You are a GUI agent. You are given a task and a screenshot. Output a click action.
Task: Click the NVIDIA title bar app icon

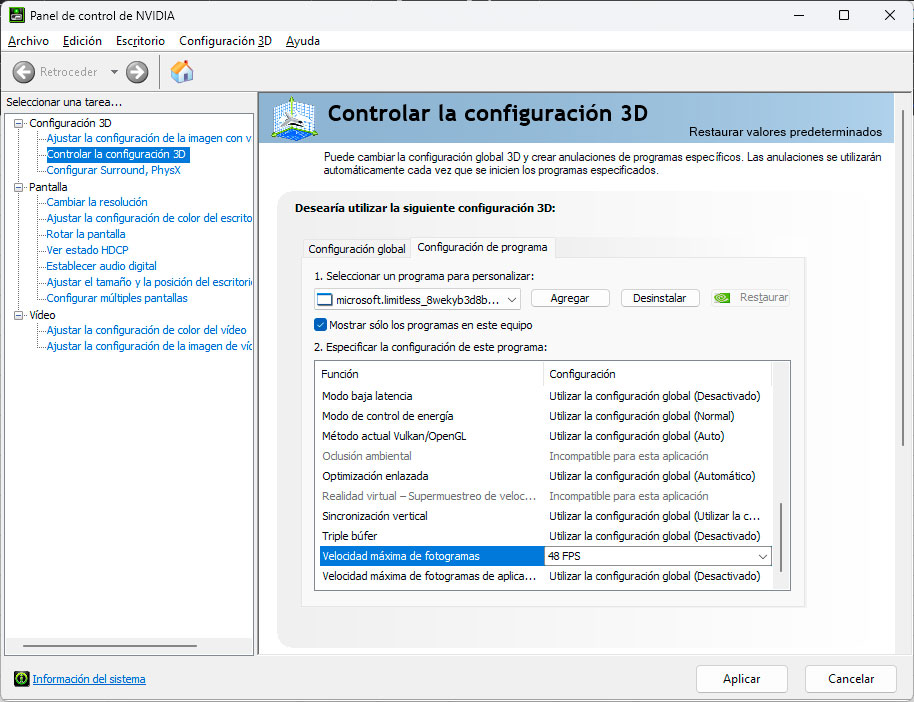click(16, 15)
